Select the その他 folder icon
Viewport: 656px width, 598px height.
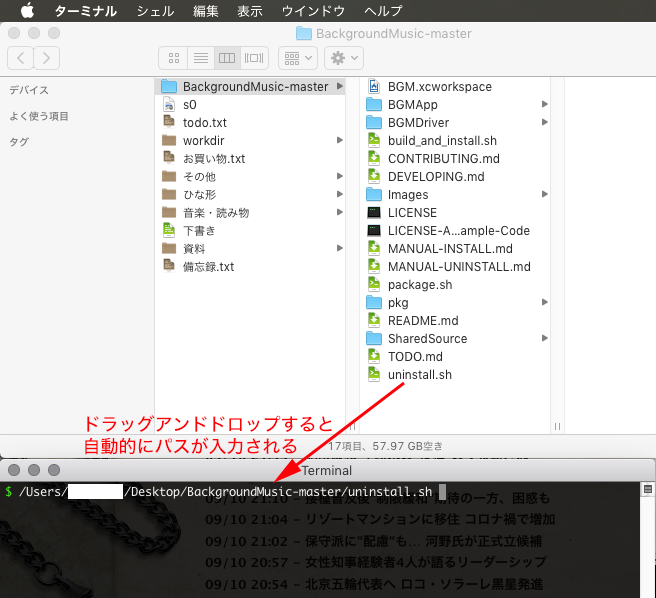[169, 176]
